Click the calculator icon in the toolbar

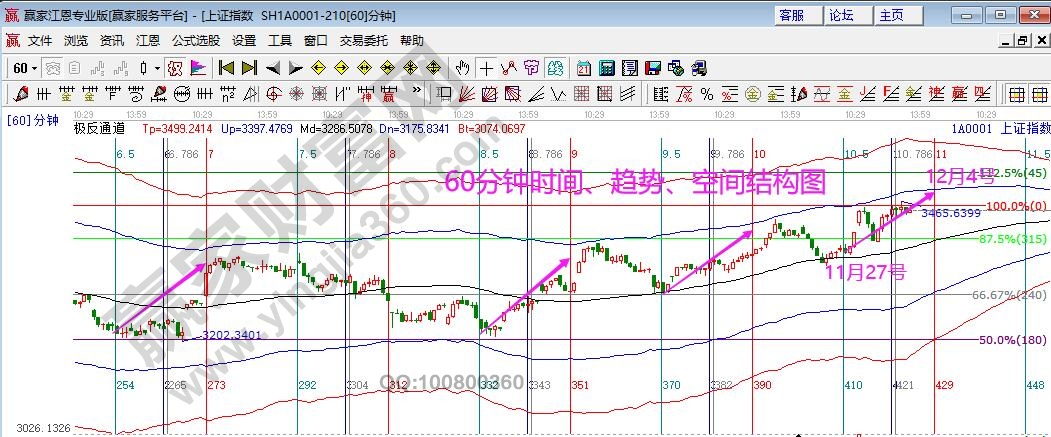[607, 68]
